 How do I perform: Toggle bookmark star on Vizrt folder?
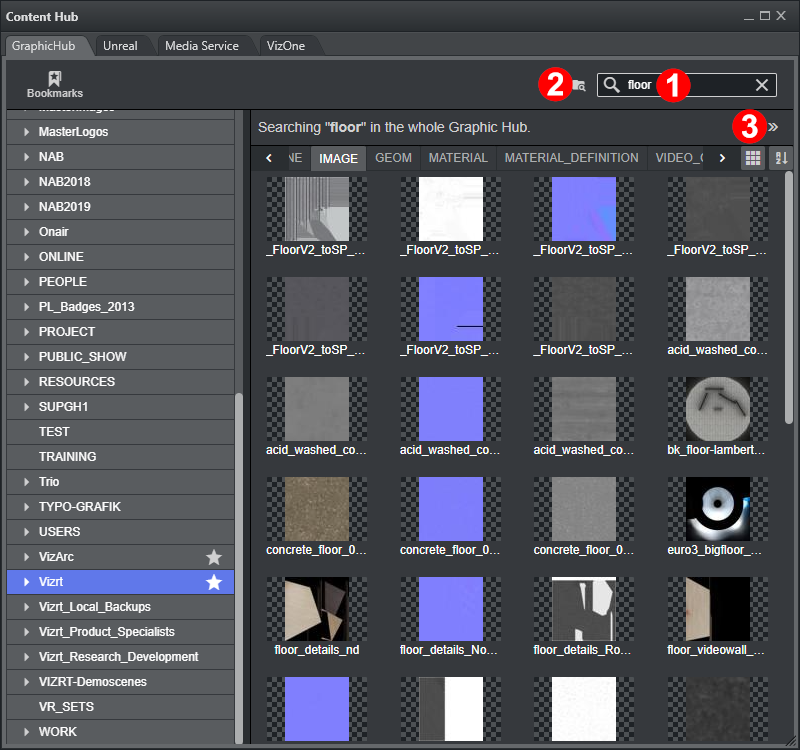[214, 582]
